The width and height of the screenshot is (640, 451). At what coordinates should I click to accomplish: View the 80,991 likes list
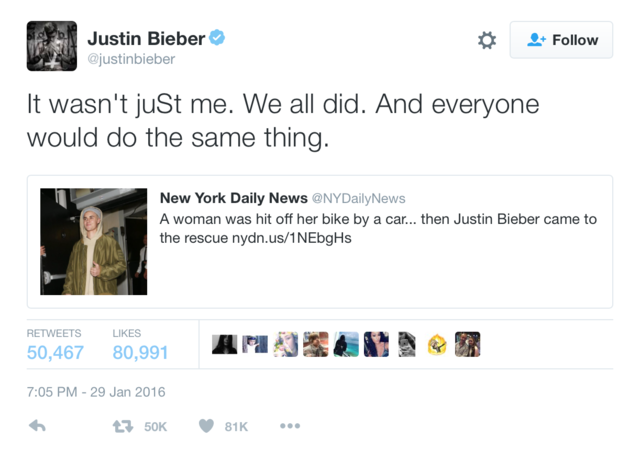pos(140,352)
